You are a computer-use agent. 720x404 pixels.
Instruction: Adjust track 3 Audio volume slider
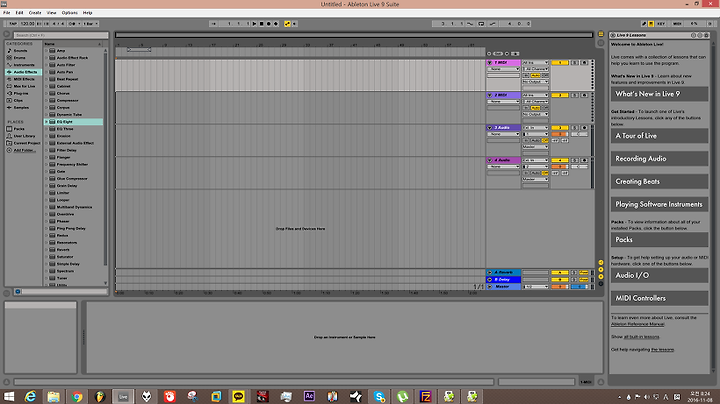coord(560,134)
